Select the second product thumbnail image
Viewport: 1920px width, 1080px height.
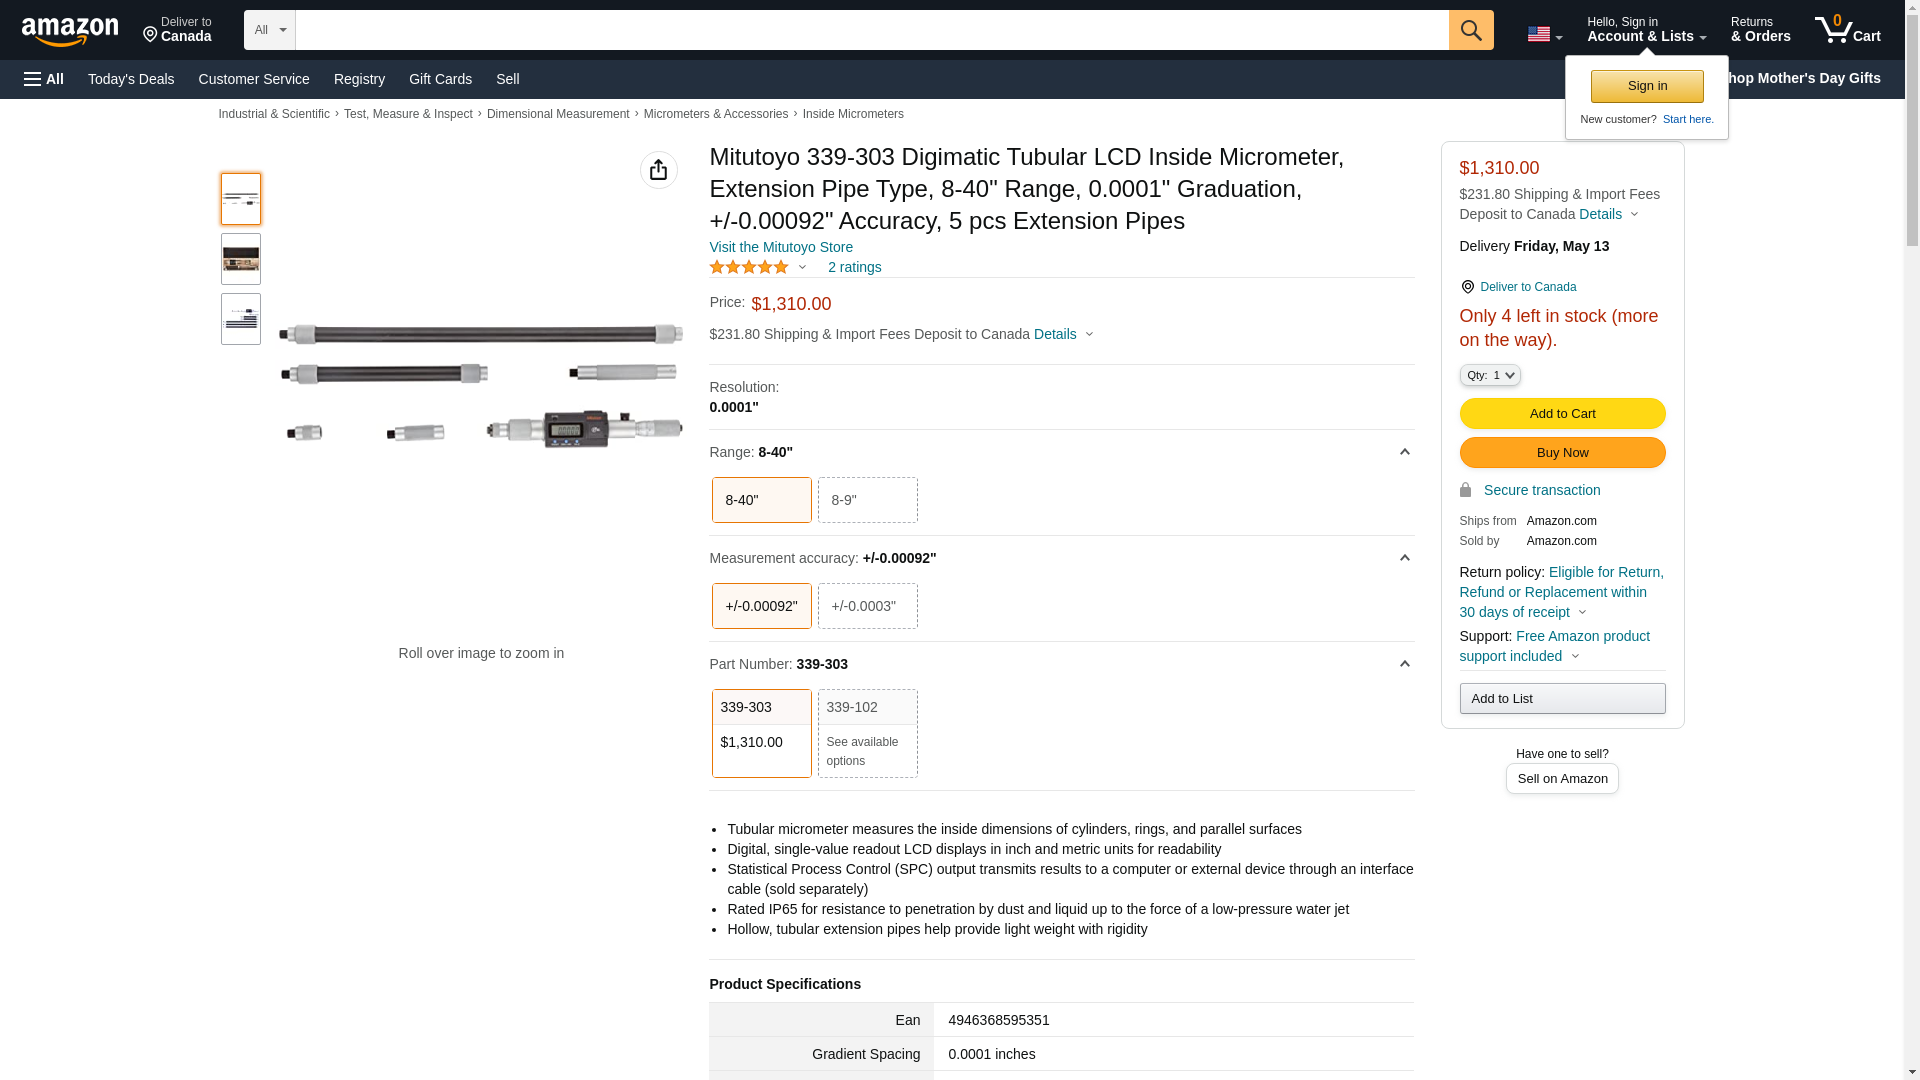(241, 259)
